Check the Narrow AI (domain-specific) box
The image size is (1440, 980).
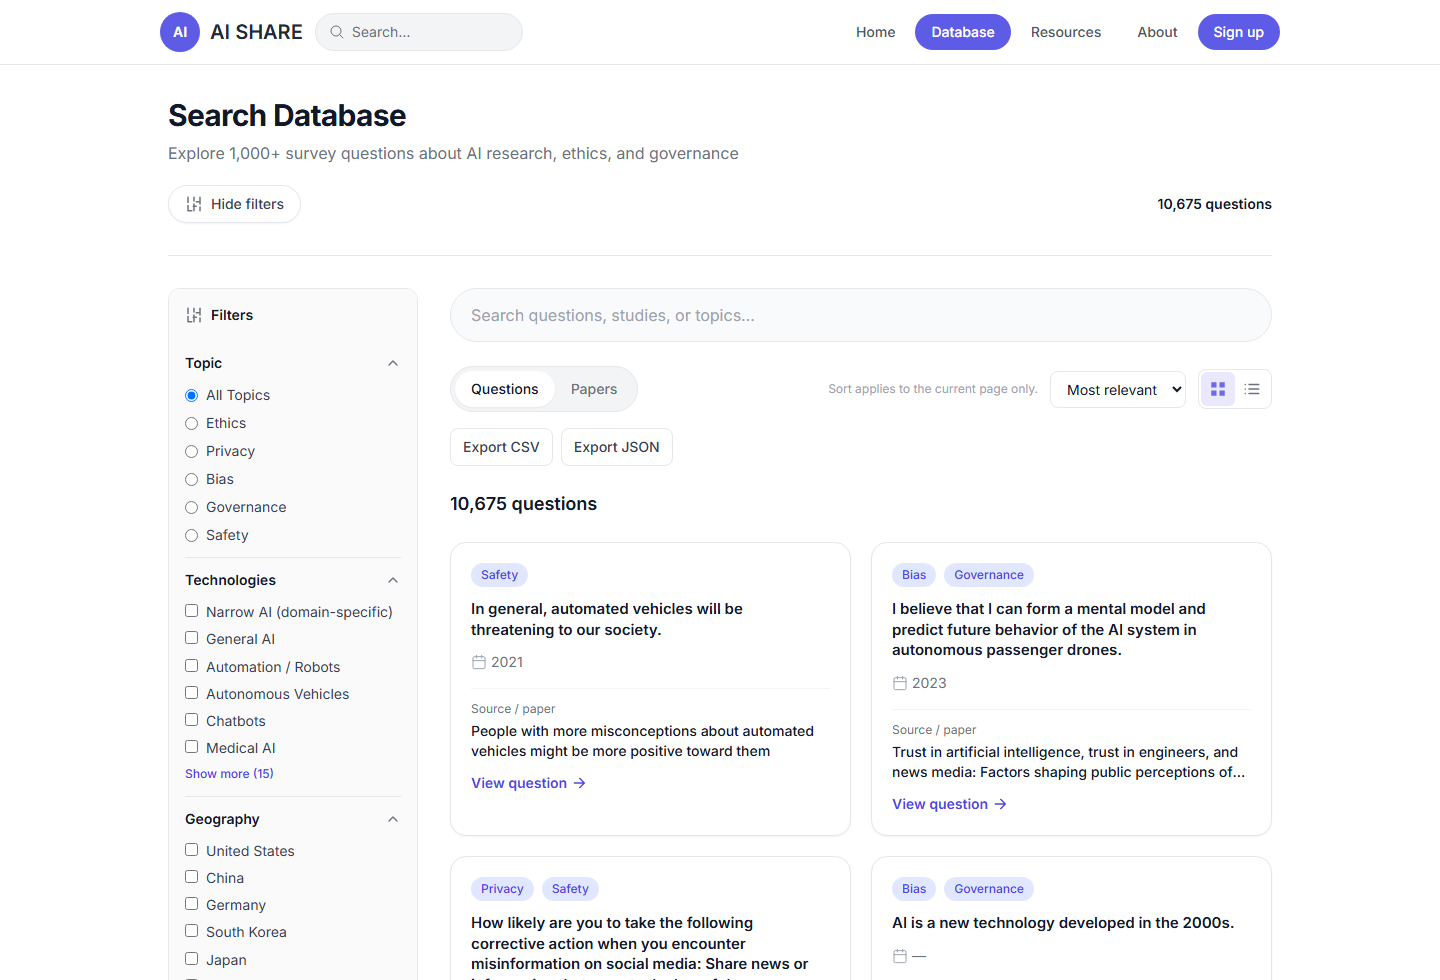pyautogui.click(x=192, y=611)
